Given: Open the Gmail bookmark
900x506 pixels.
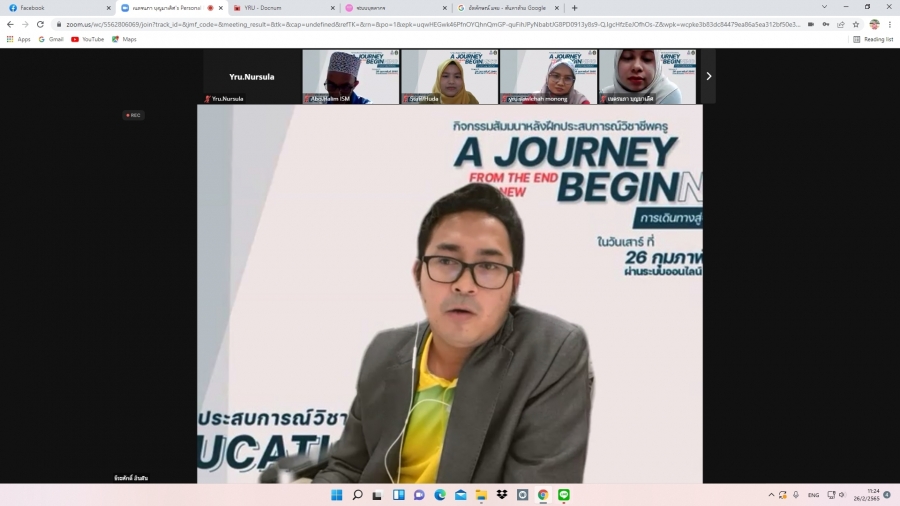Looking at the screenshot, I should click(51, 39).
